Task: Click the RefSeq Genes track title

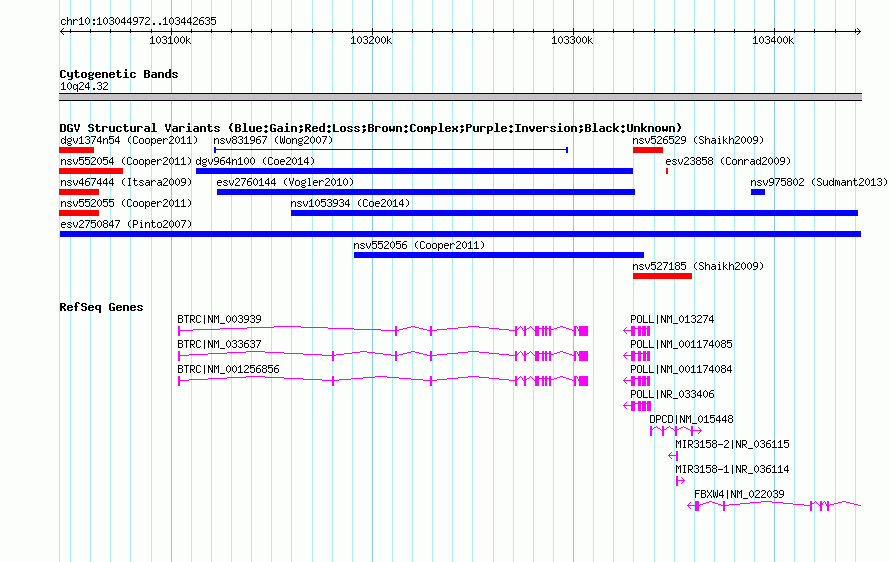Action: point(101,307)
